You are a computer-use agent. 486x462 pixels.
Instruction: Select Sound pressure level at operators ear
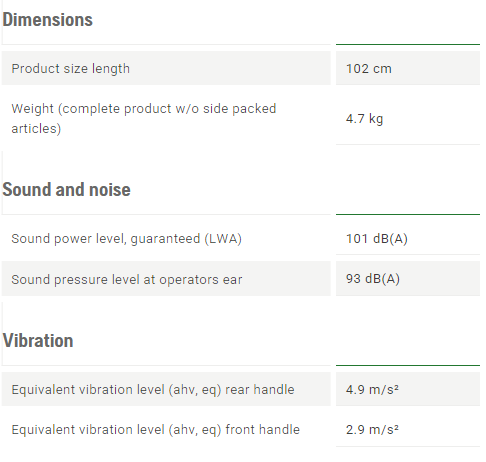[127, 279]
